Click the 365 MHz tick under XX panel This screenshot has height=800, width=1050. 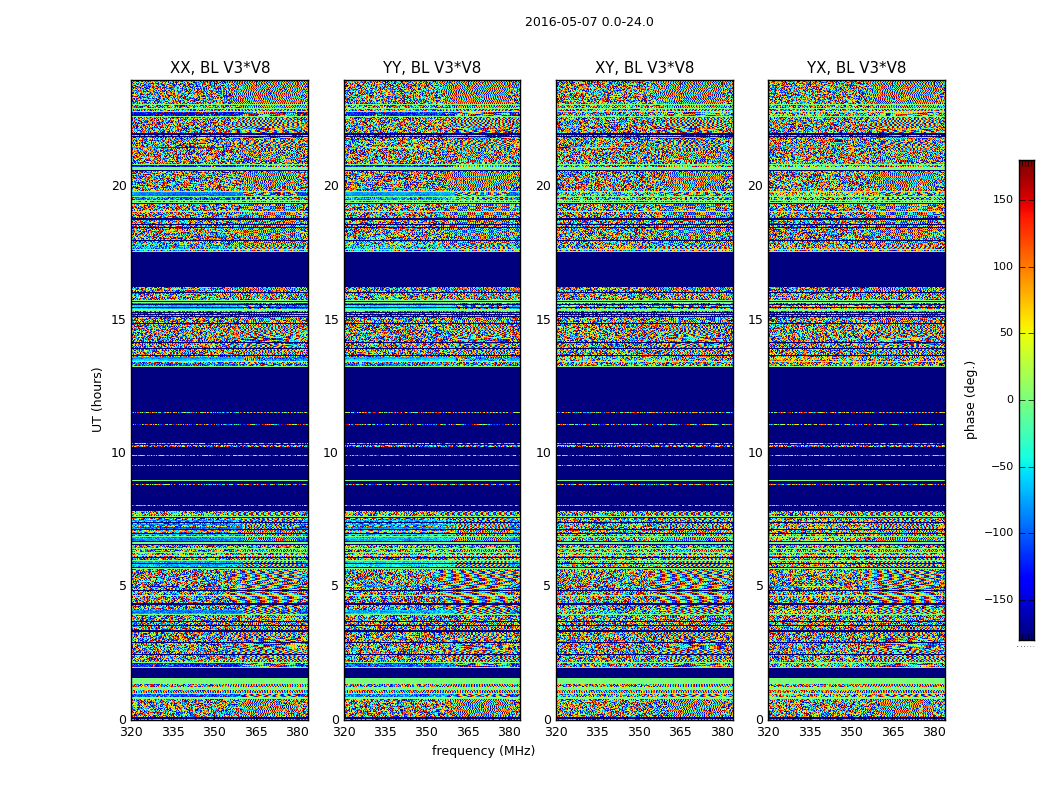pyautogui.click(x=256, y=732)
